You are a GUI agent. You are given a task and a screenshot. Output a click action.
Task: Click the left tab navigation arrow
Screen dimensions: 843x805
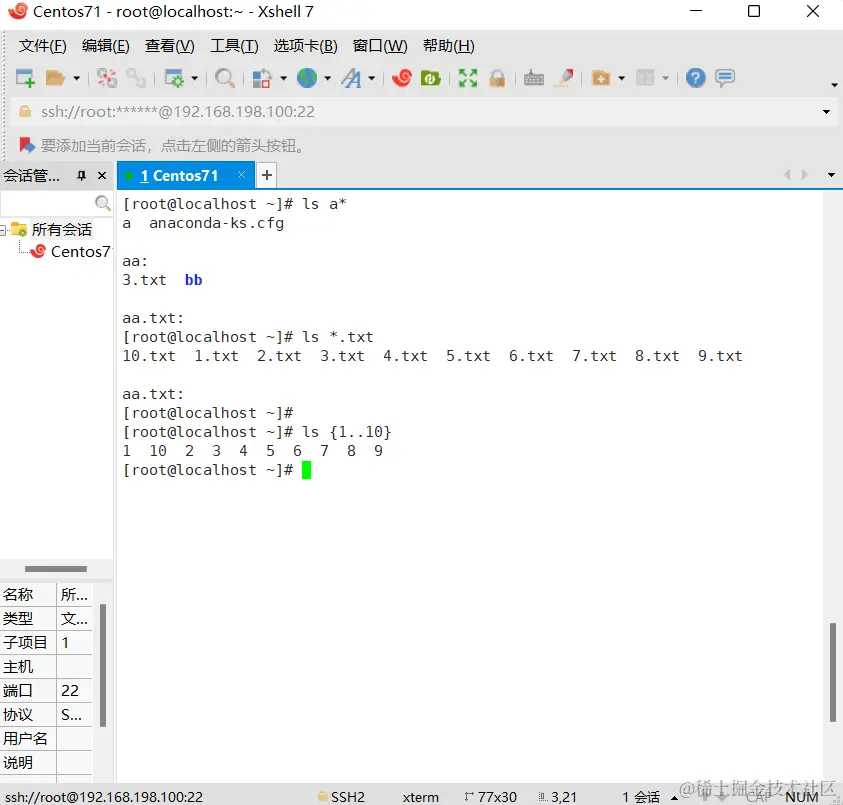click(x=788, y=175)
